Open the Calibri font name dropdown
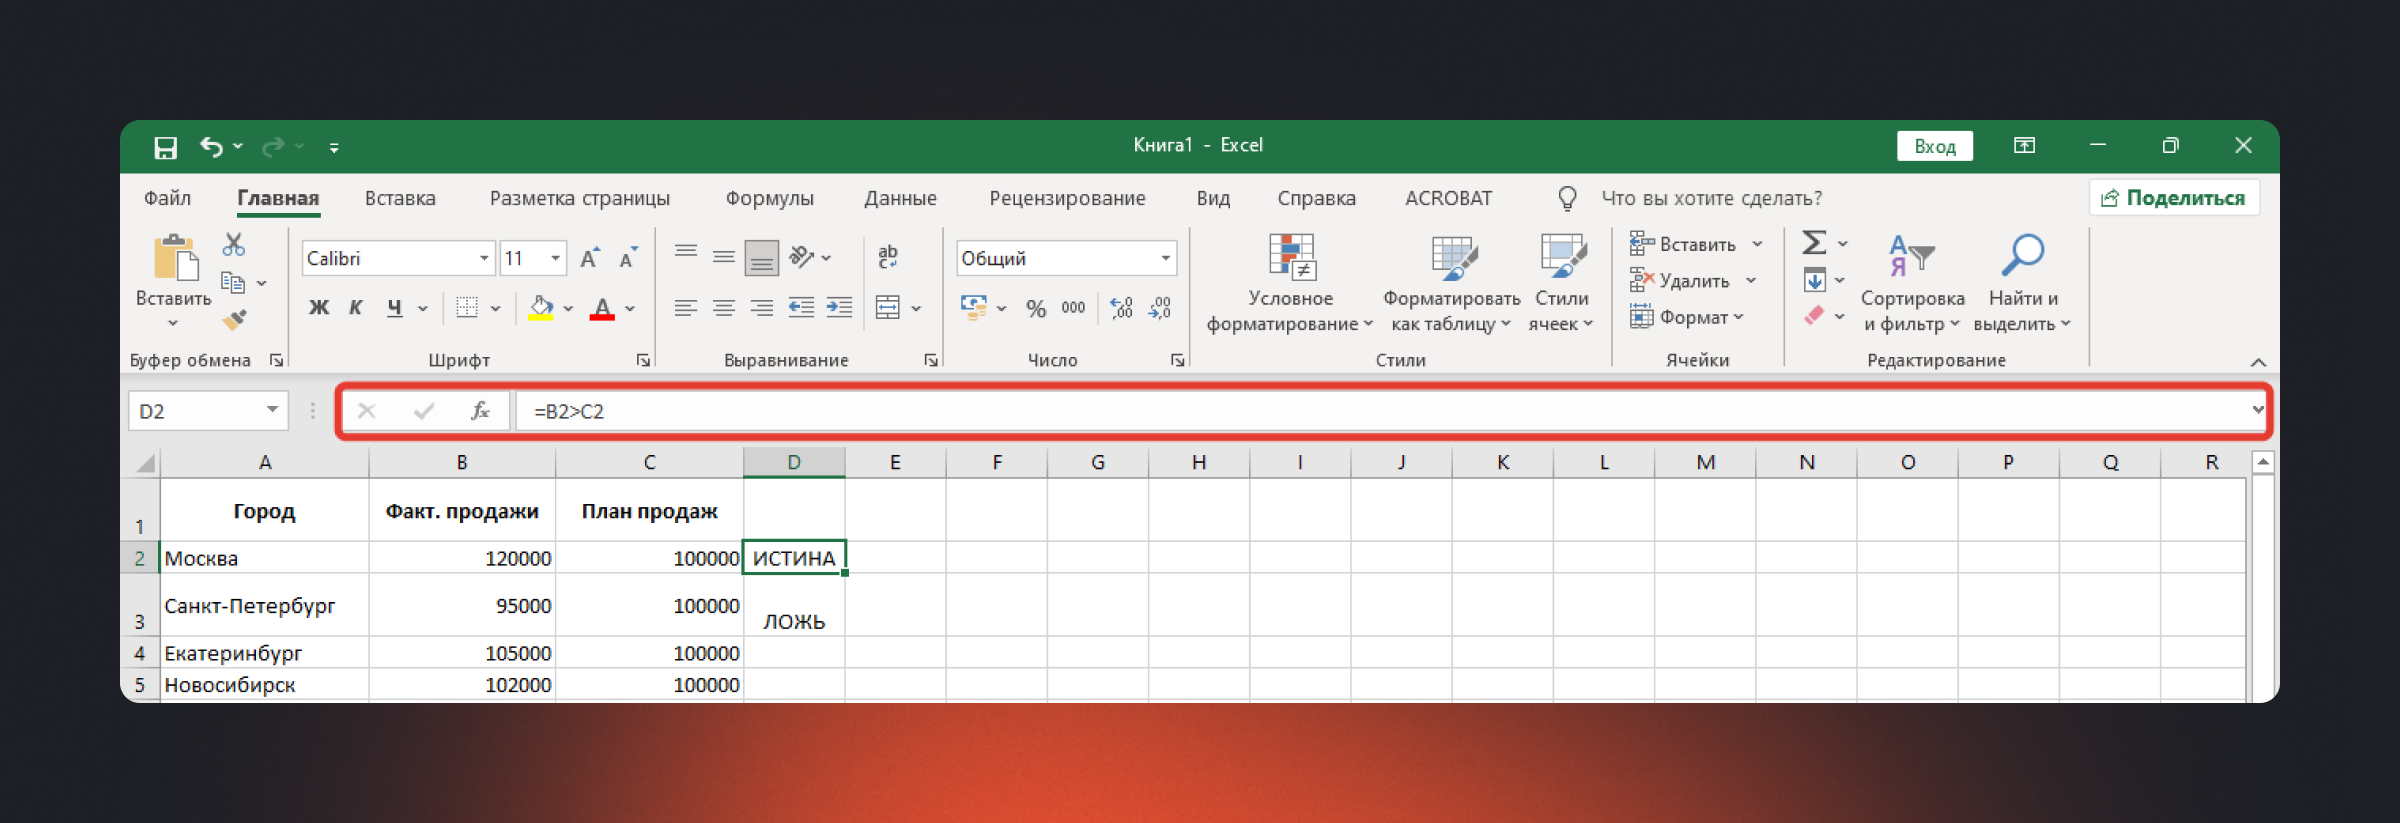This screenshot has width=2400, height=823. (484, 258)
